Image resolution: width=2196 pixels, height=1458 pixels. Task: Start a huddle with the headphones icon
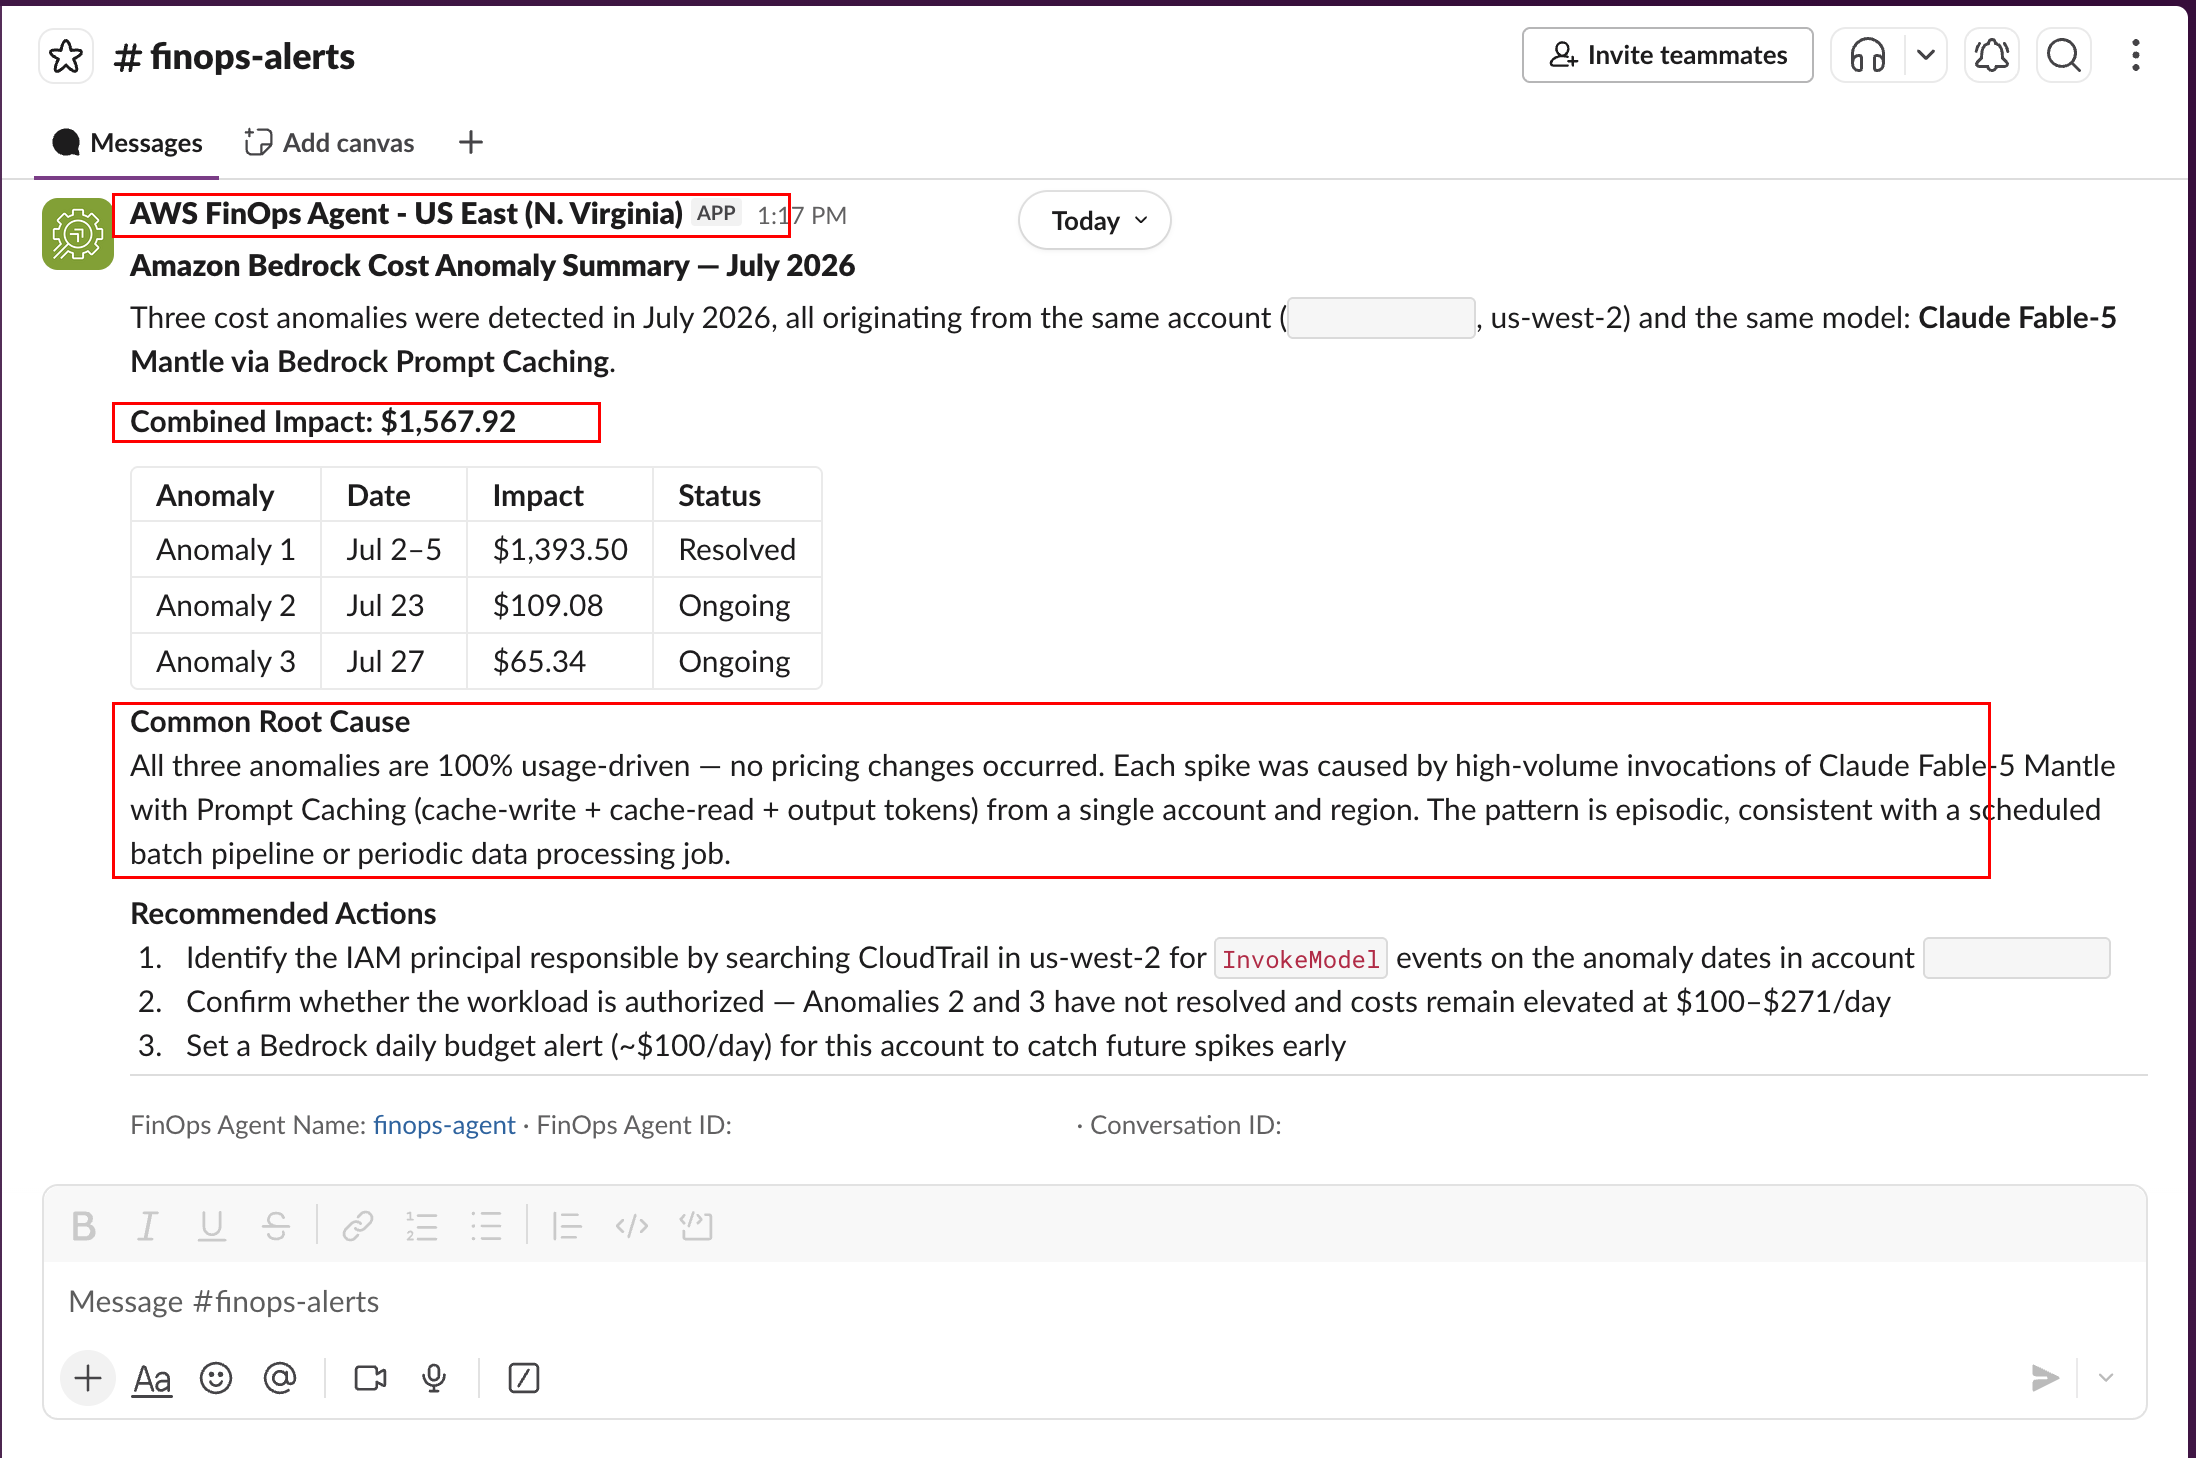1867,55
